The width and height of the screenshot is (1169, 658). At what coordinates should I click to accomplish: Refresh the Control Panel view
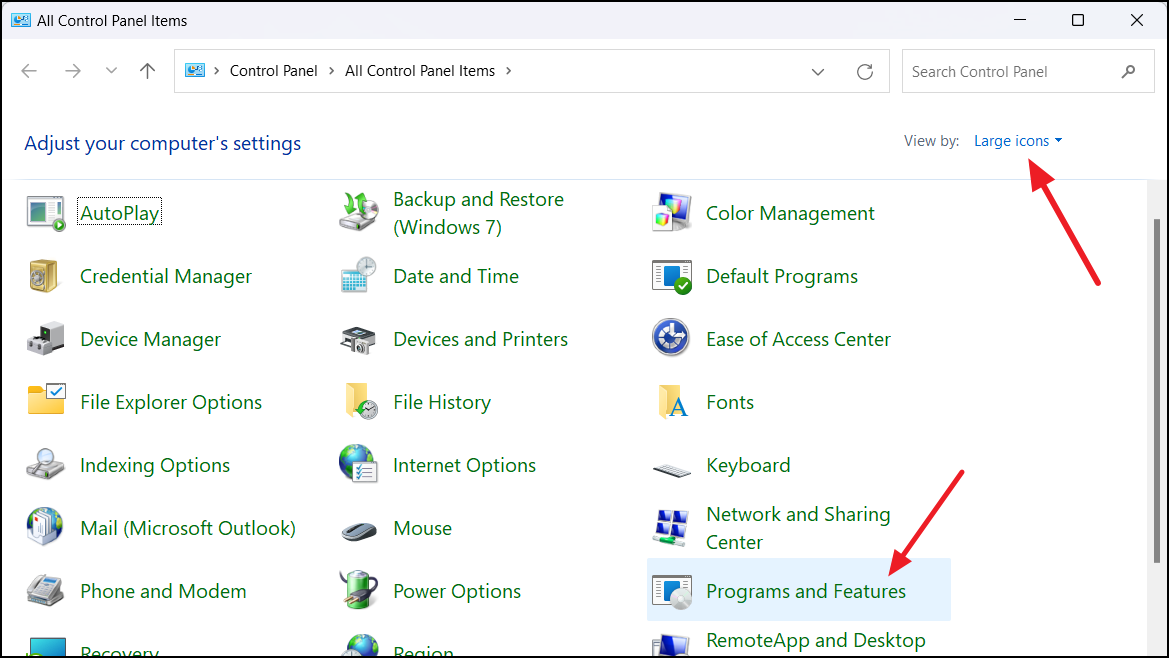click(864, 71)
